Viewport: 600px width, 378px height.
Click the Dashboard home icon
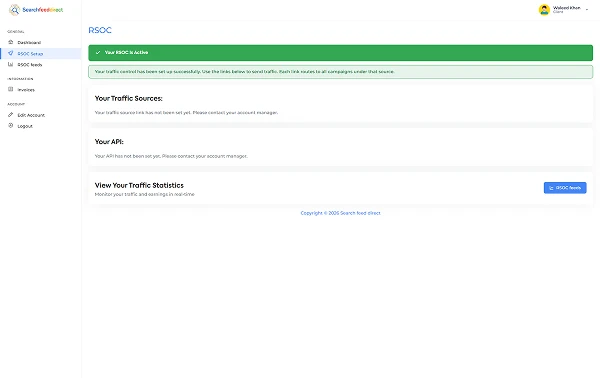[11, 42]
